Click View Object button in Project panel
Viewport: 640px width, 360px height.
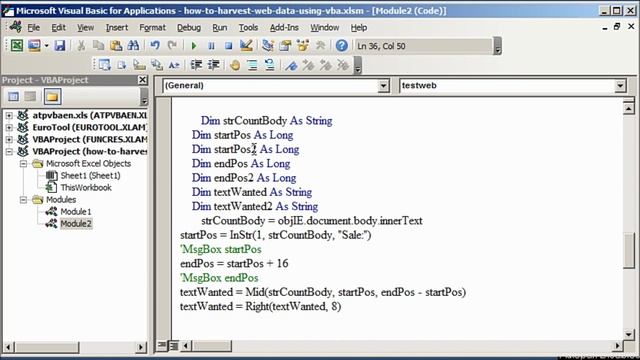pos(31,96)
